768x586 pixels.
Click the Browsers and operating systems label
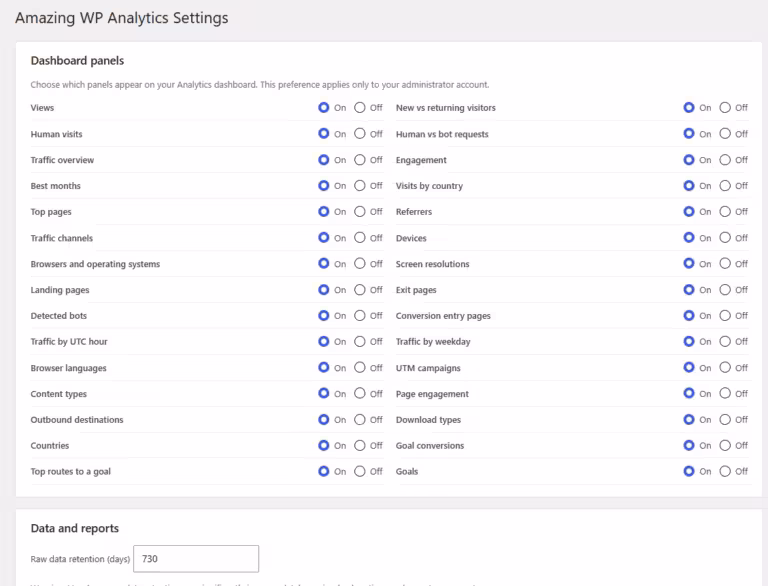(95, 264)
